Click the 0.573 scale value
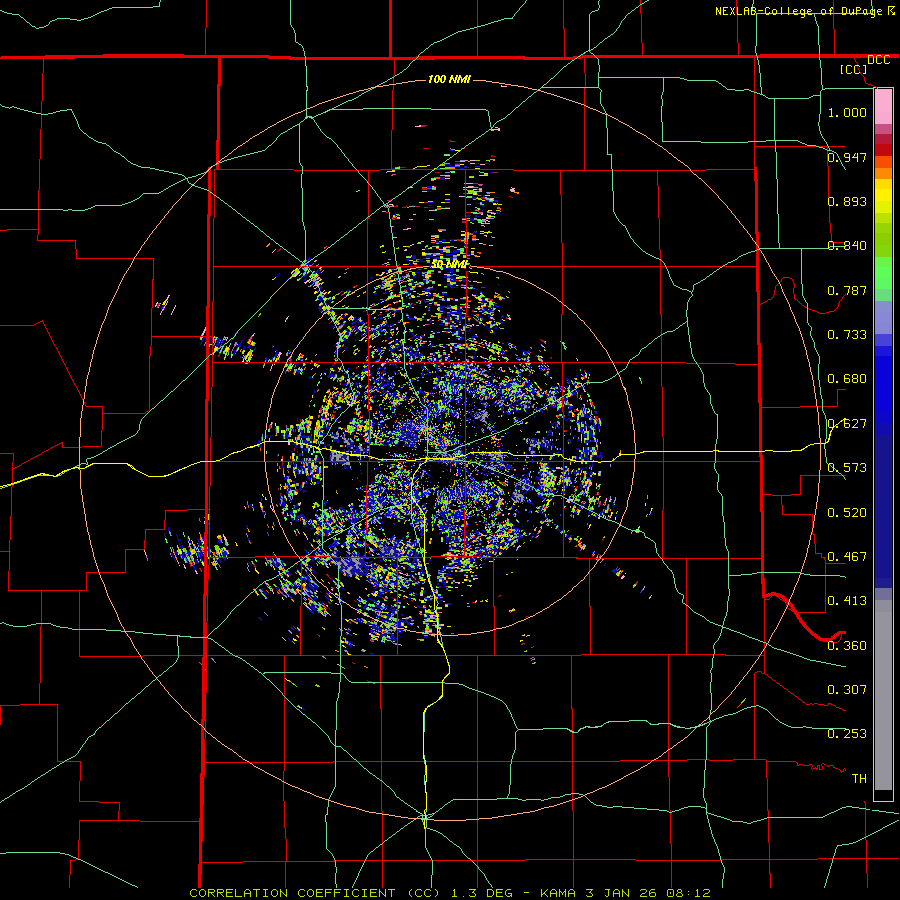Screen dimensions: 900x900 847,468
